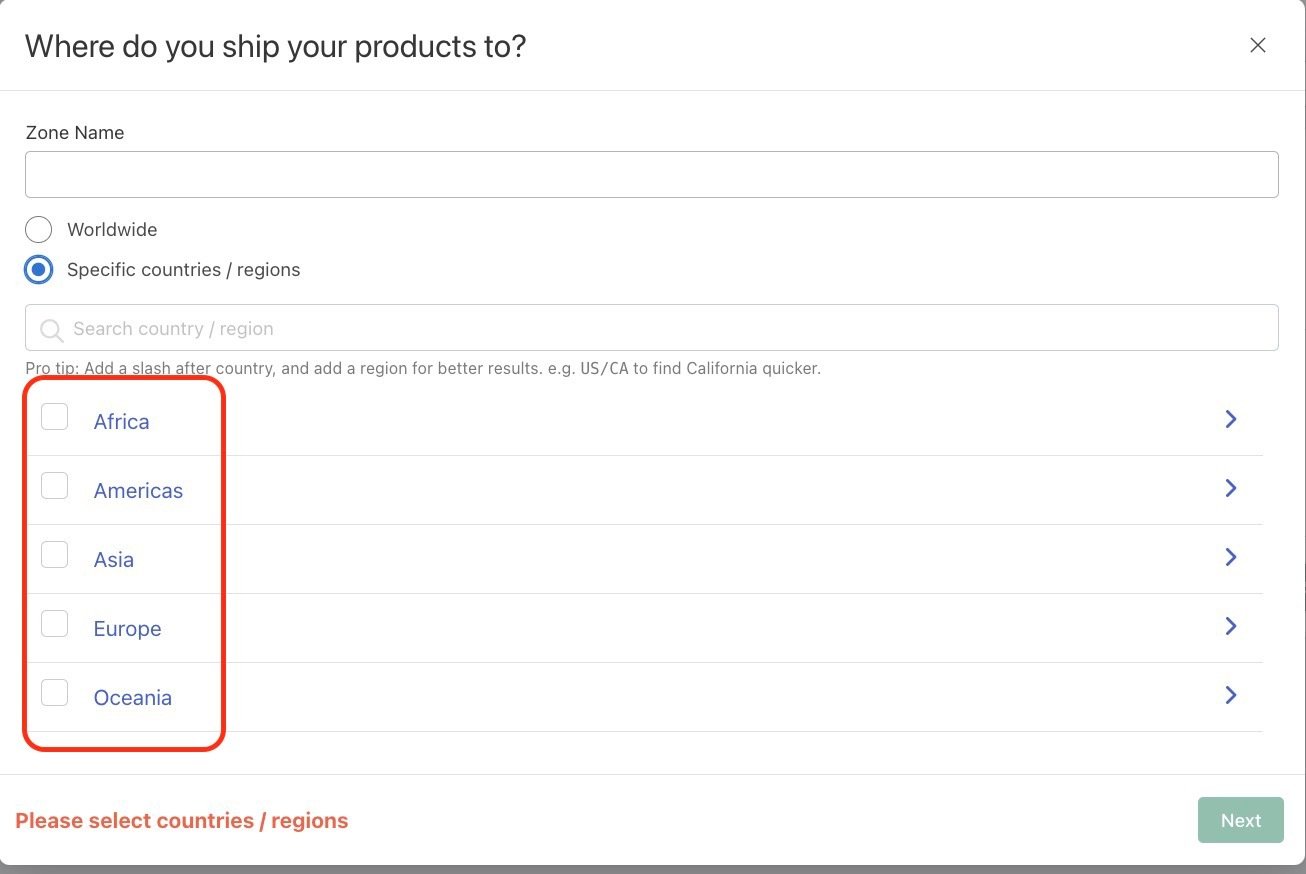Click the magnifier search icon
The width and height of the screenshot is (1306, 874).
pyautogui.click(x=50, y=329)
